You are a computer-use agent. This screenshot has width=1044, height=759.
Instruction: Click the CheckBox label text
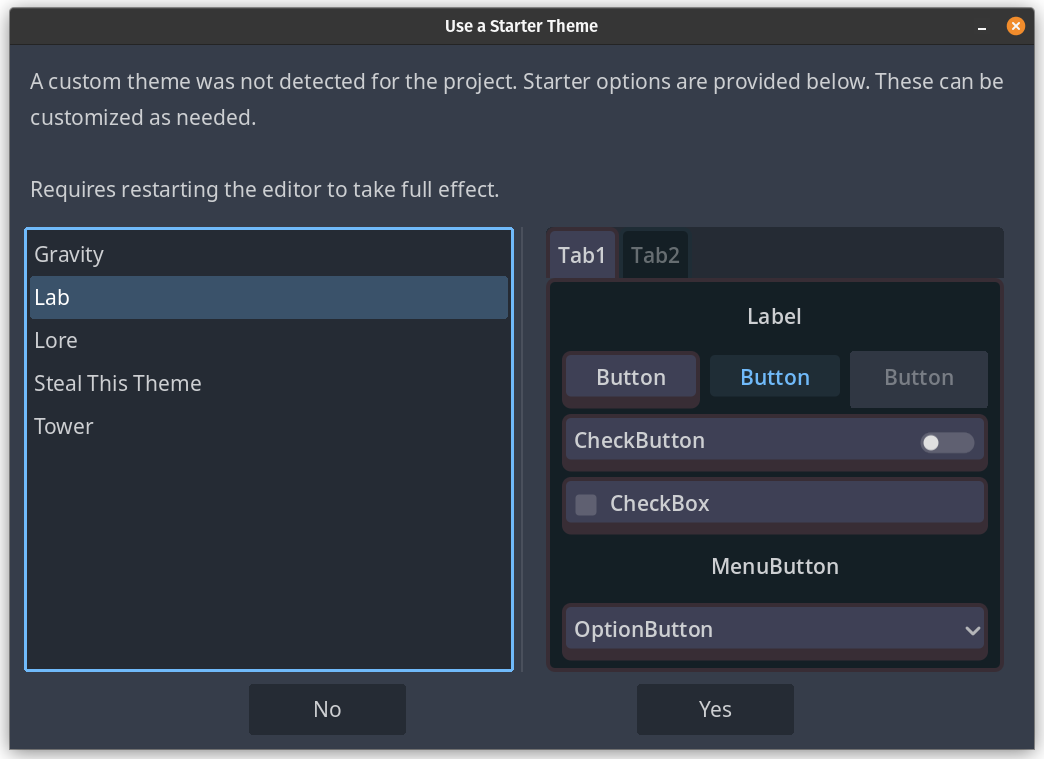pyautogui.click(x=660, y=504)
